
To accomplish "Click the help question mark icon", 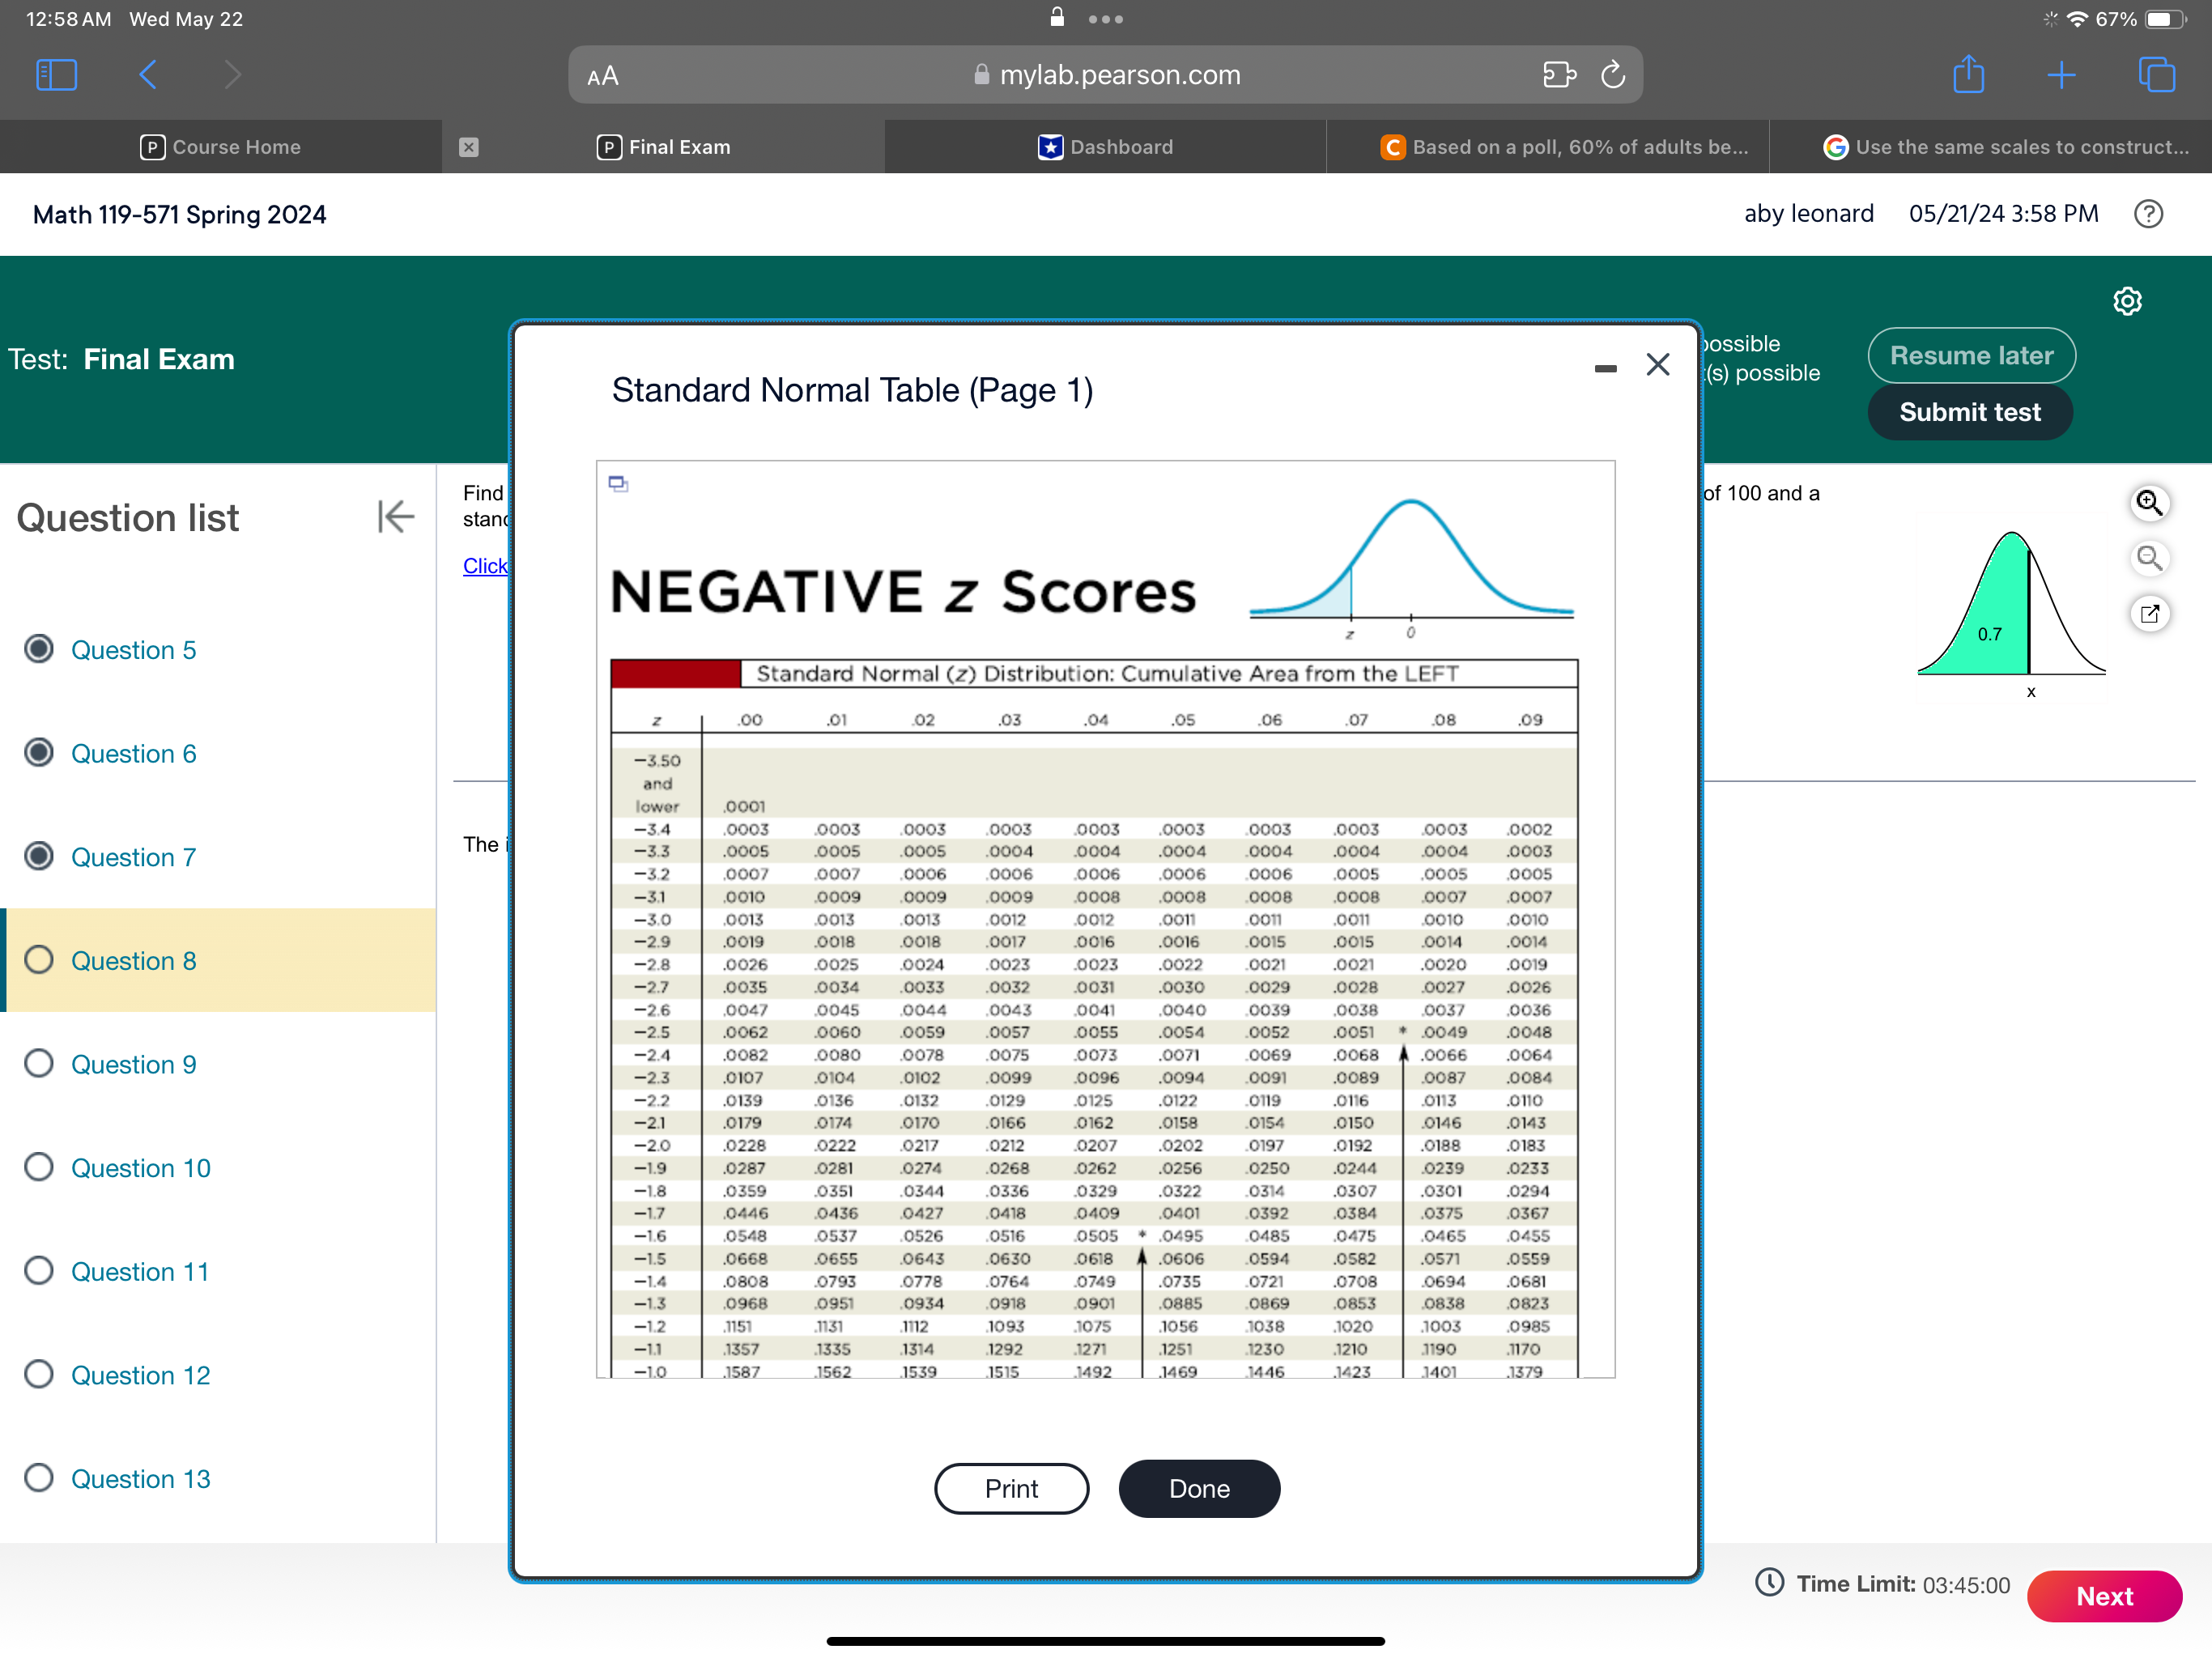I will [x=2147, y=214].
